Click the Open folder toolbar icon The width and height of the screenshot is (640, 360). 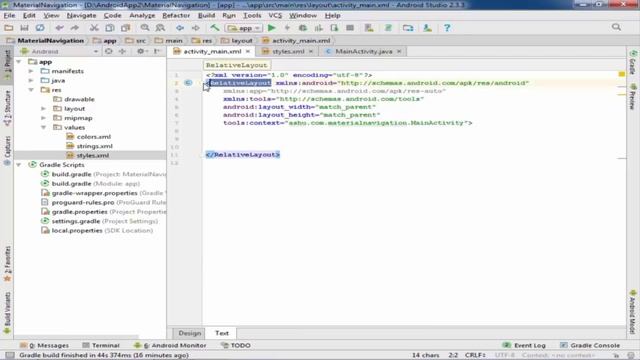tap(9, 28)
